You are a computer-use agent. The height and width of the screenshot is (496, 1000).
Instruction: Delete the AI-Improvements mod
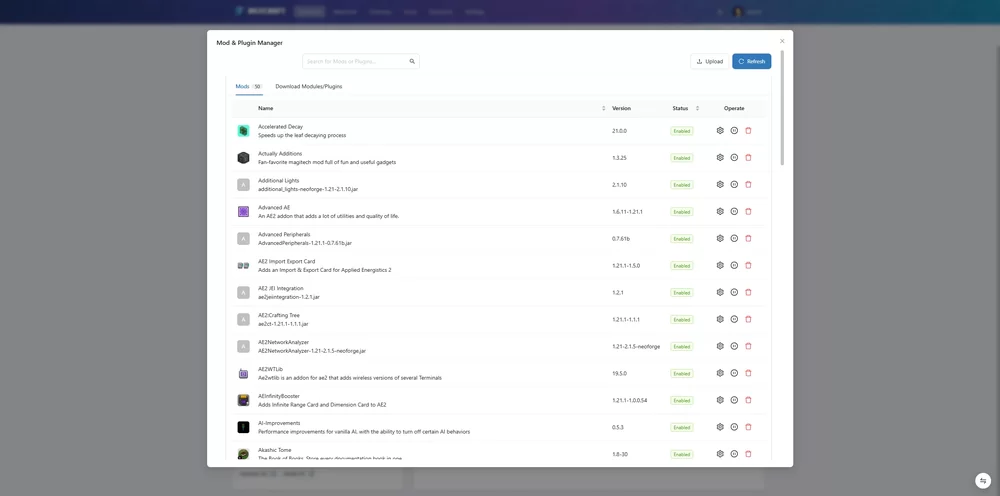pos(748,427)
